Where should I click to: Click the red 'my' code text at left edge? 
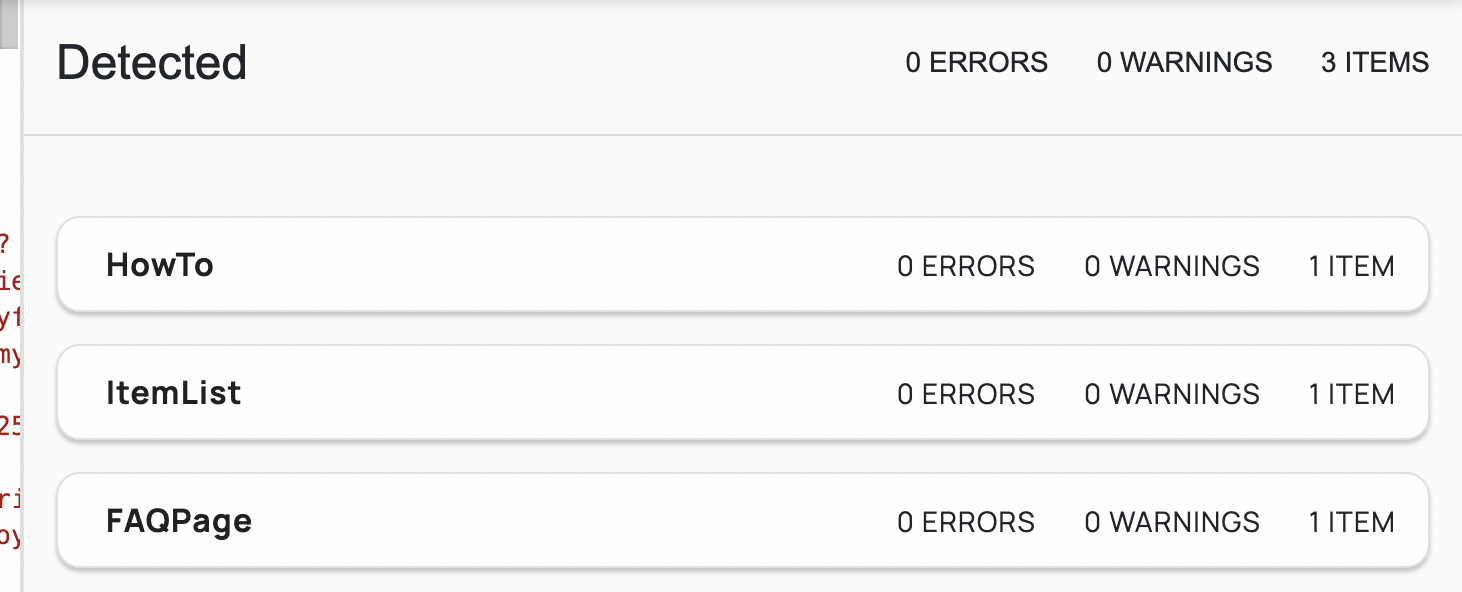[10, 355]
